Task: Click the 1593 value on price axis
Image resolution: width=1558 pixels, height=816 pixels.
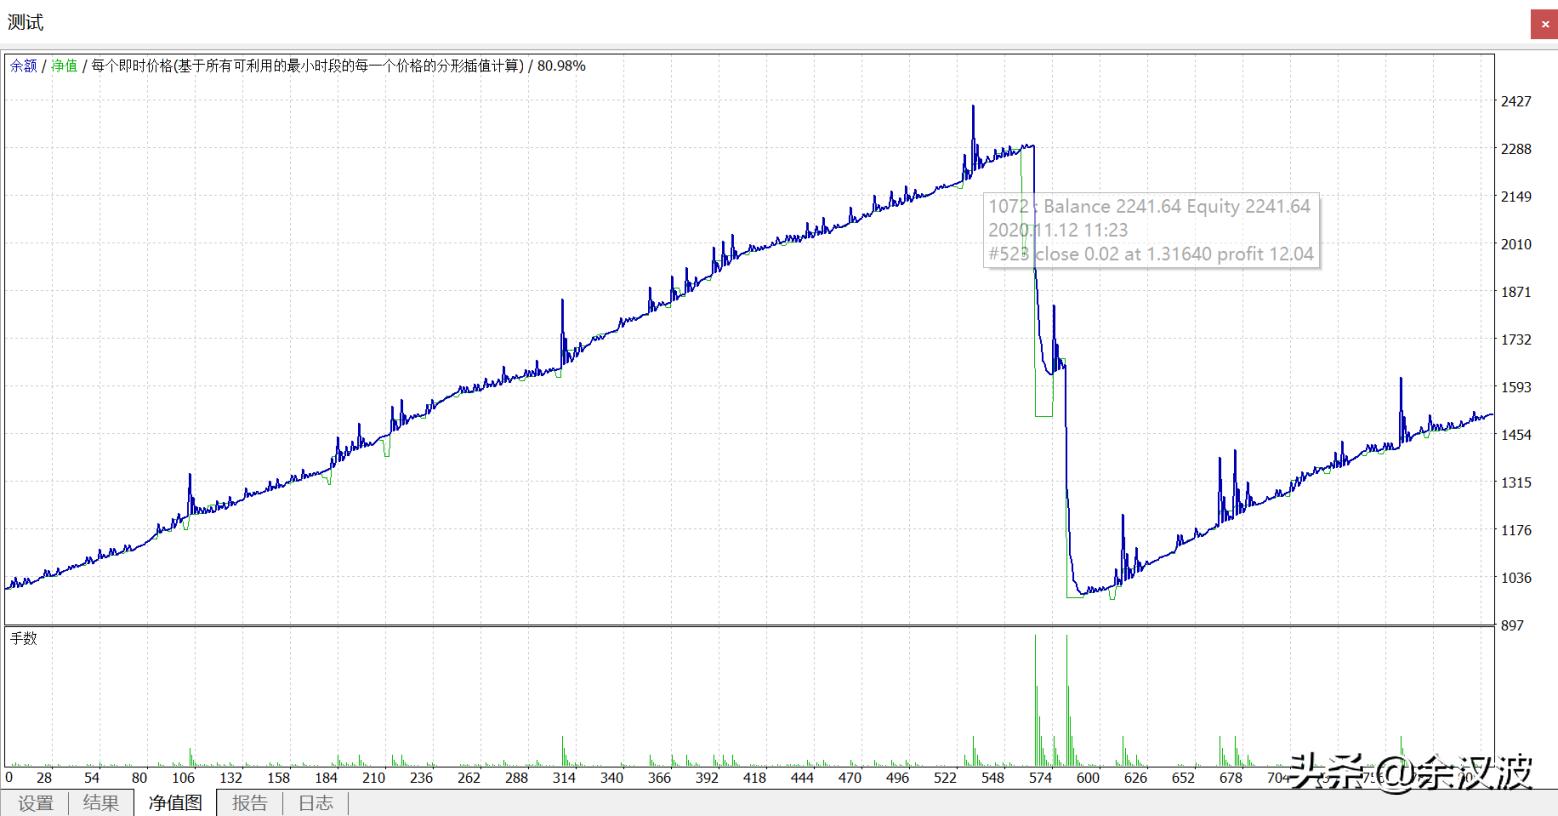Action: (1516, 387)
